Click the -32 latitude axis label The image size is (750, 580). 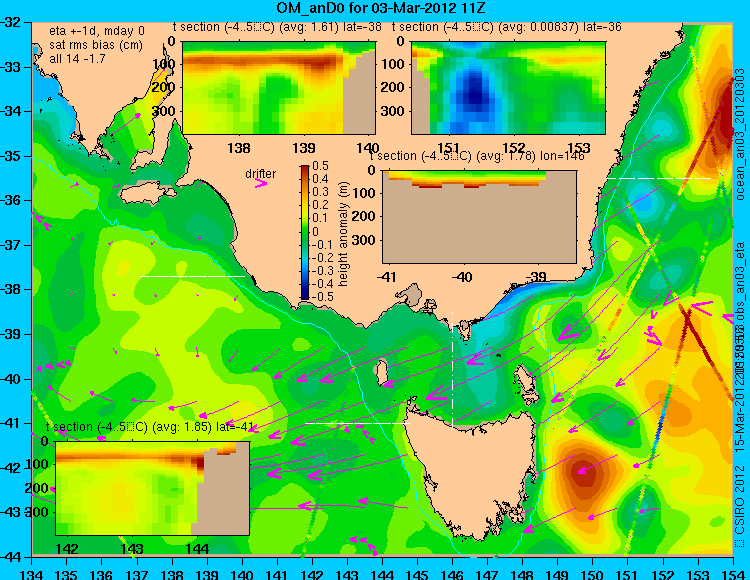11,22
